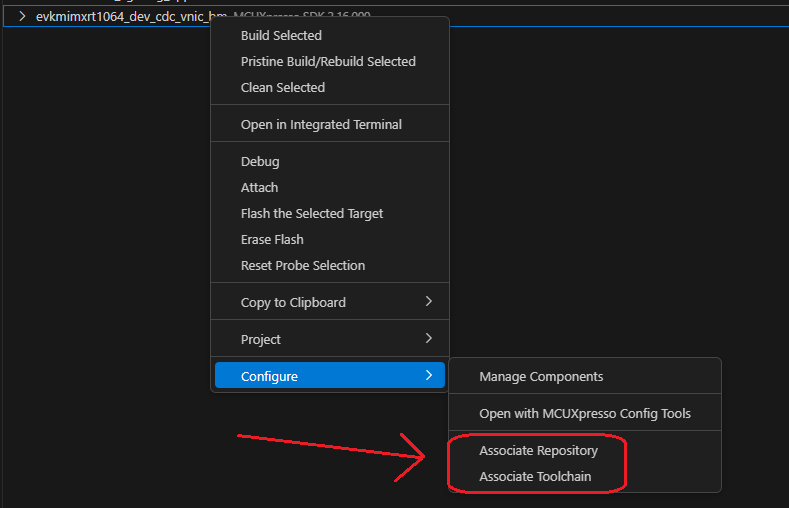Expand the evkmimxrt1064_dev_cdc_vnic_bm project chevron
Screen dimensions: 789x508
point(22,16)
